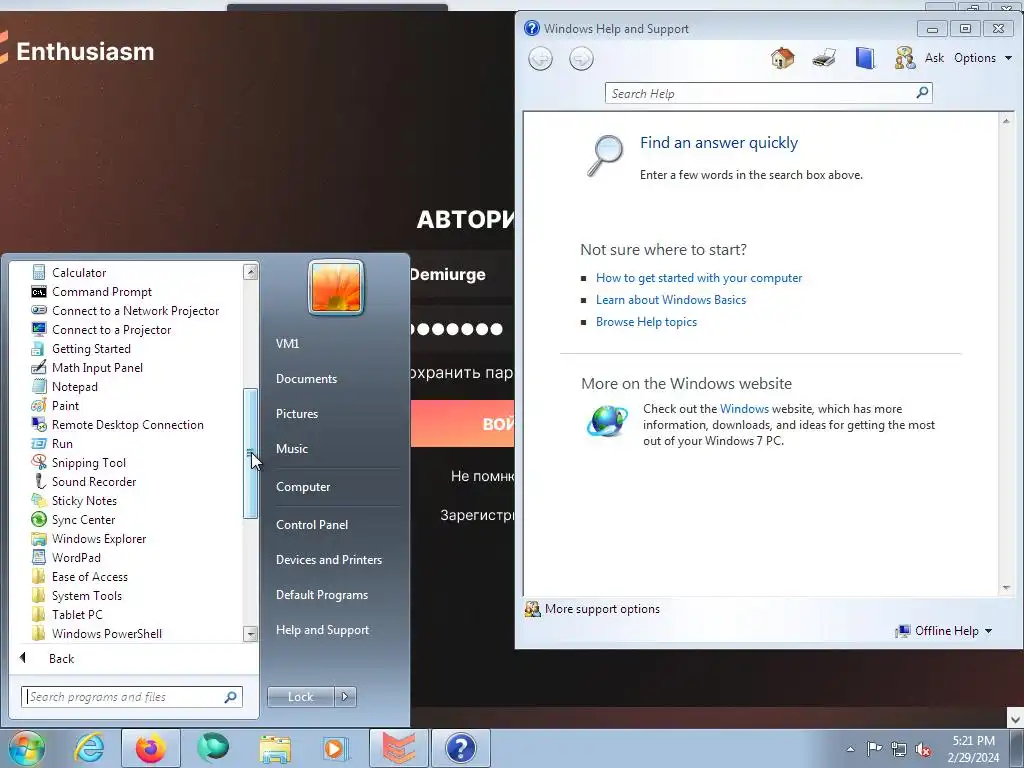Viewport: 1024px width, 768px height.
Task: Open the shutdown options arrow next to Lock
Action: [x=345, y=696]
